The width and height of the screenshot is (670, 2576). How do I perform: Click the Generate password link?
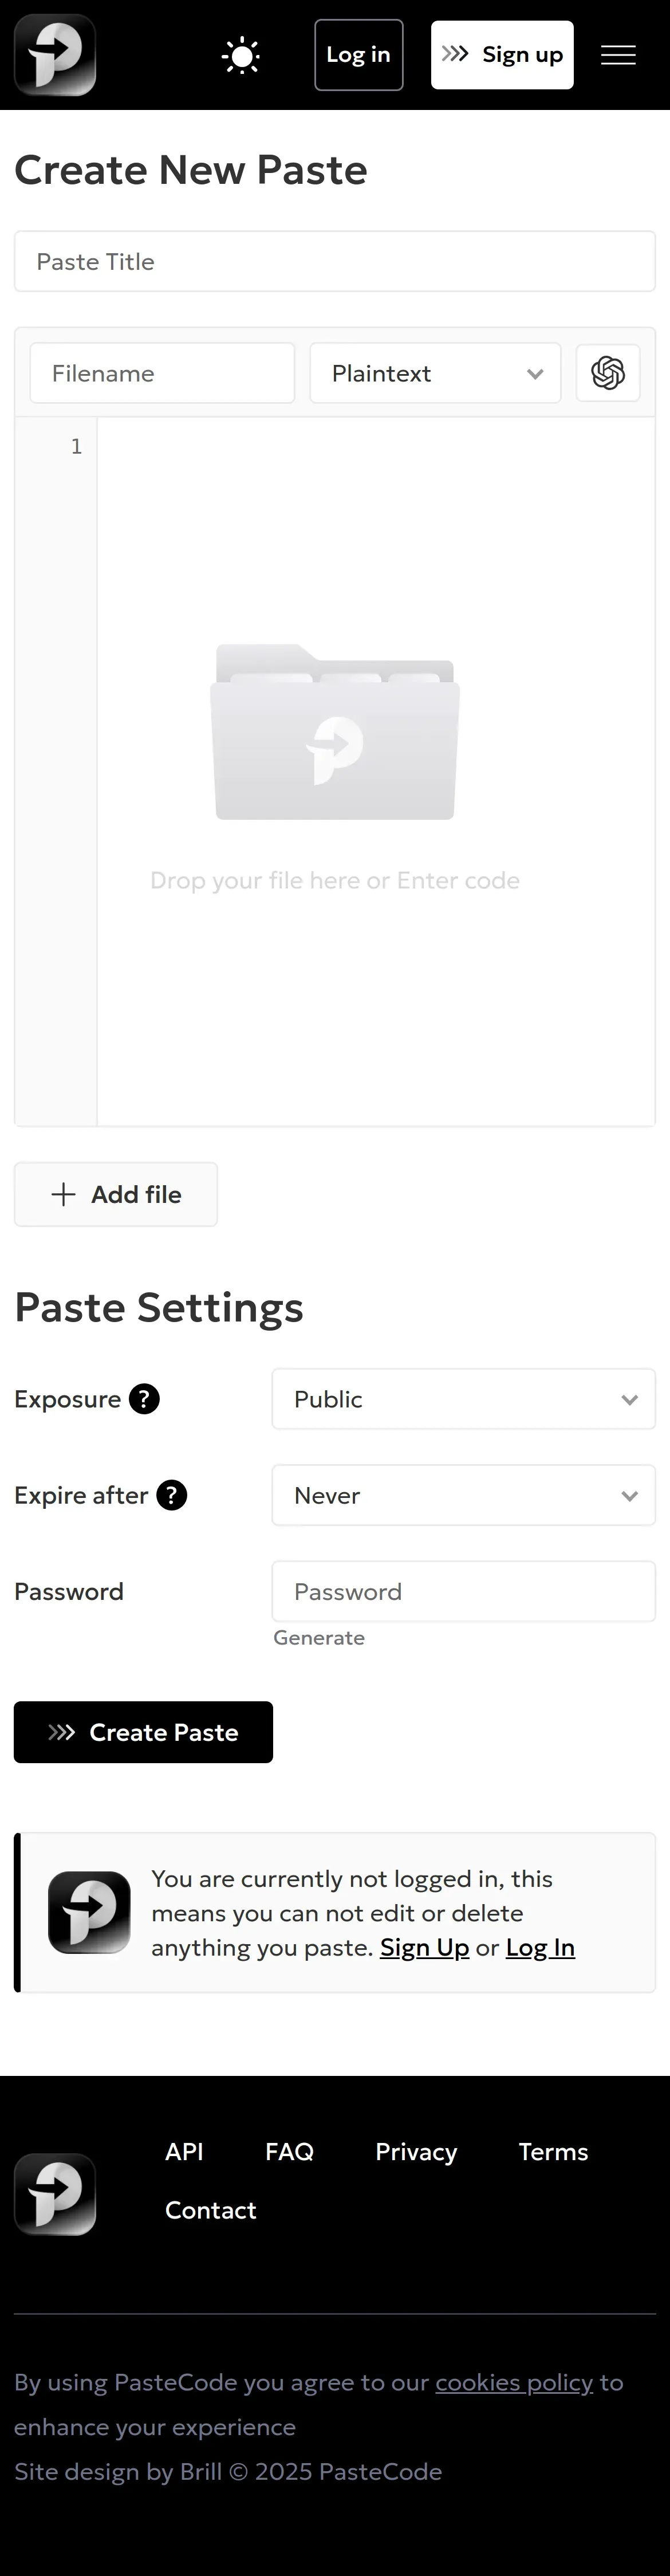tap(319, 1637)
